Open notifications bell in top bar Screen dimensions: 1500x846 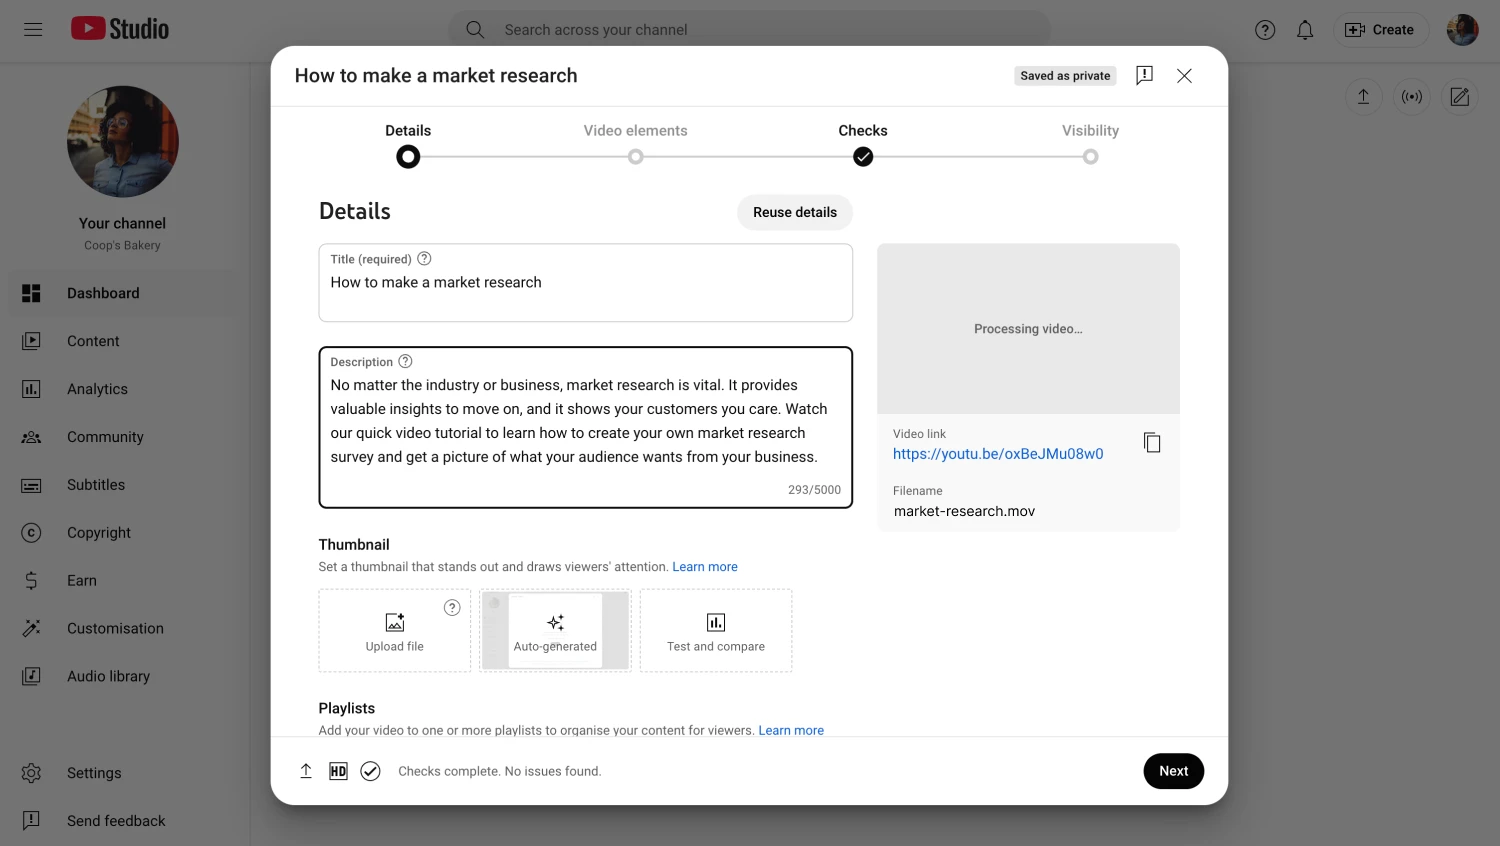1305,30
